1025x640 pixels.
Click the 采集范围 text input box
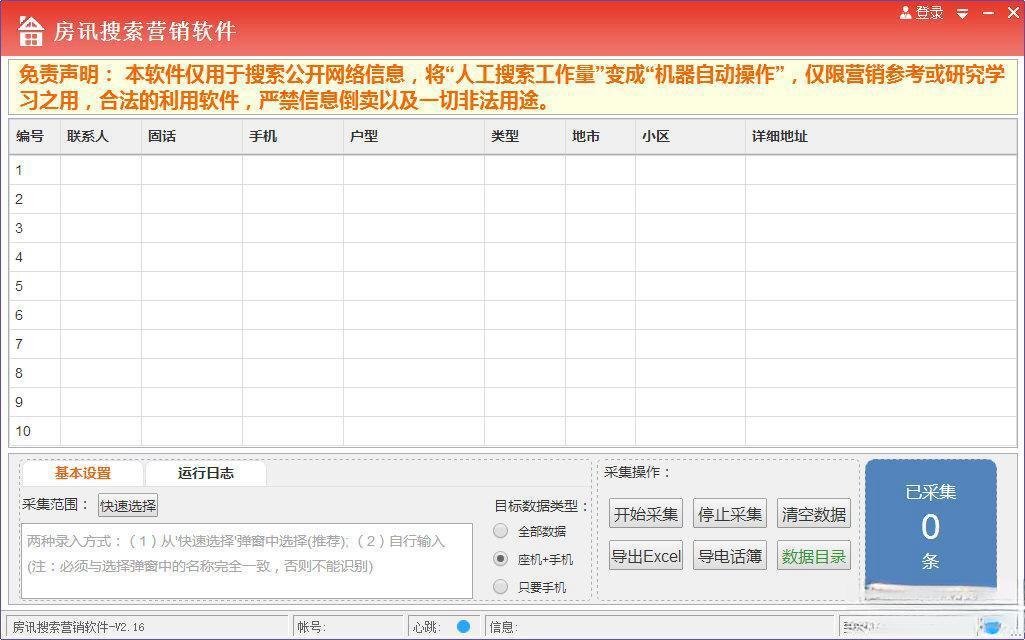pyautogui.click(x=246, y=560)
